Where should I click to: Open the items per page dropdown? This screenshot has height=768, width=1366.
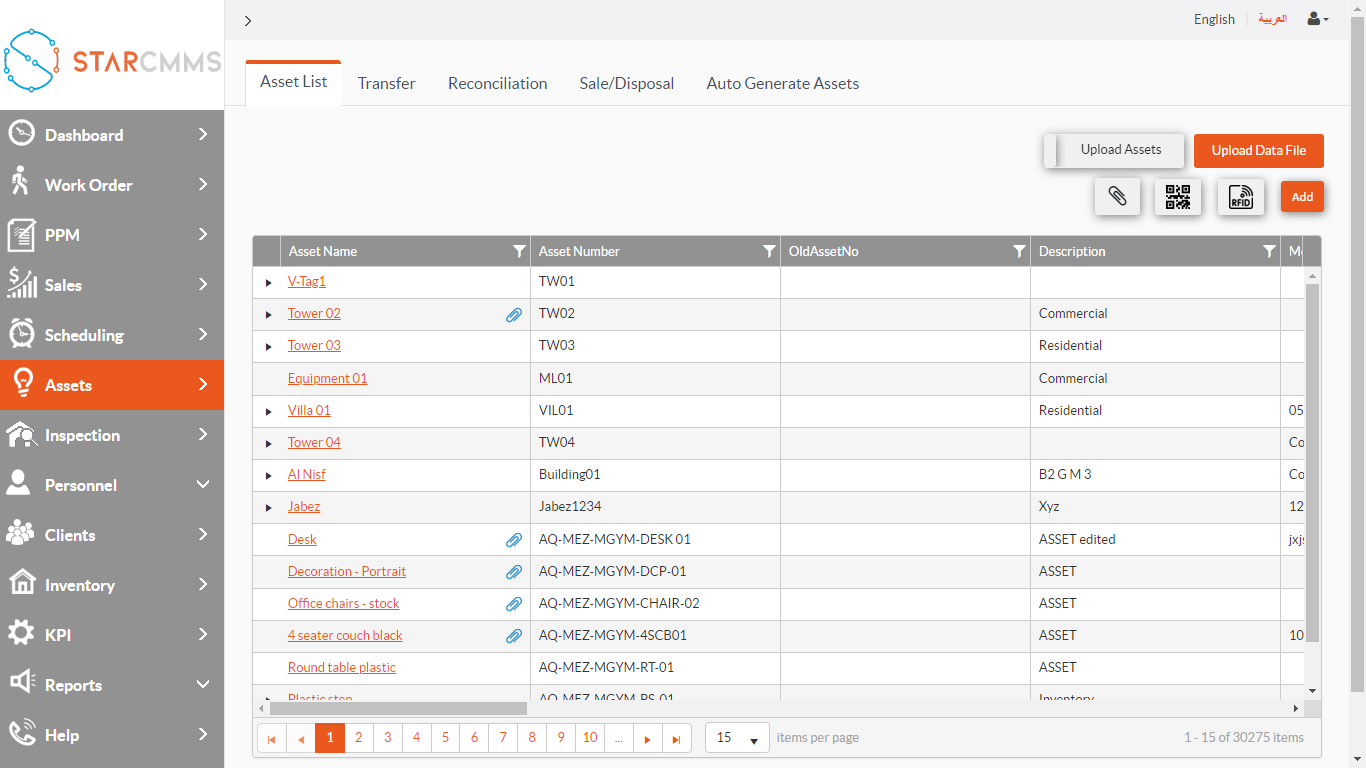point(737,738)
